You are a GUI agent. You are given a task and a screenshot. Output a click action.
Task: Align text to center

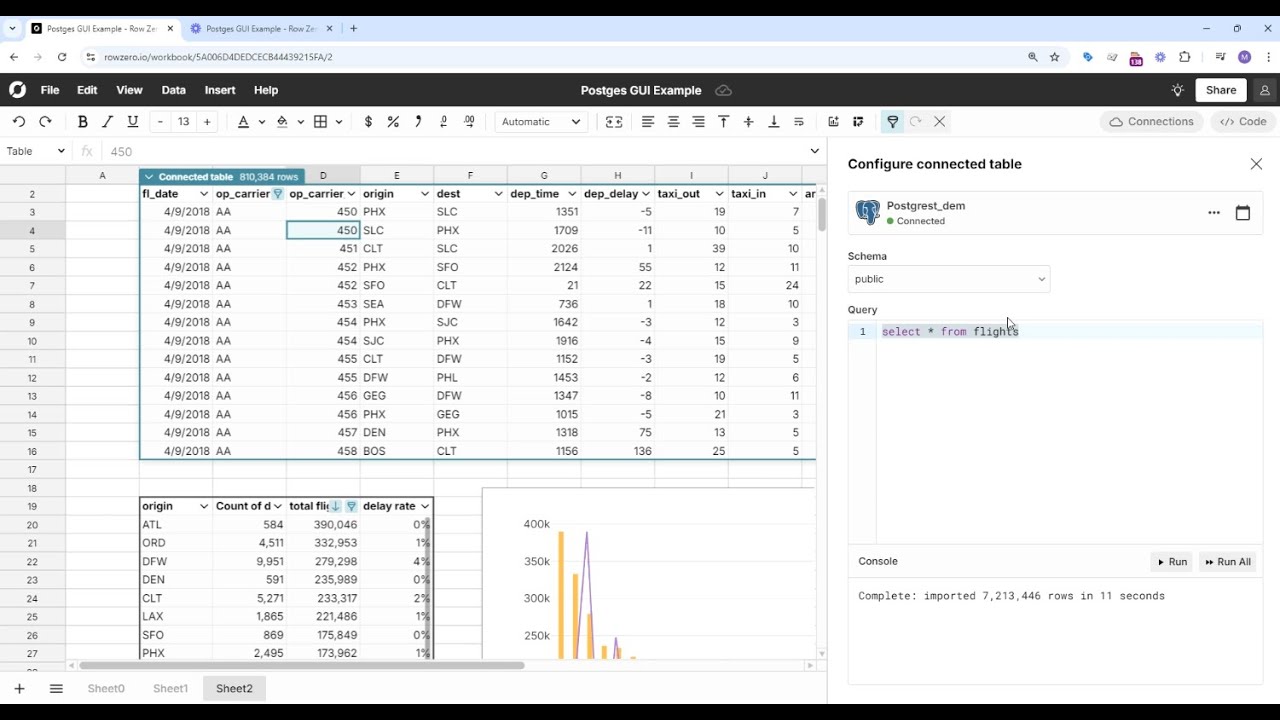[673, 122]
